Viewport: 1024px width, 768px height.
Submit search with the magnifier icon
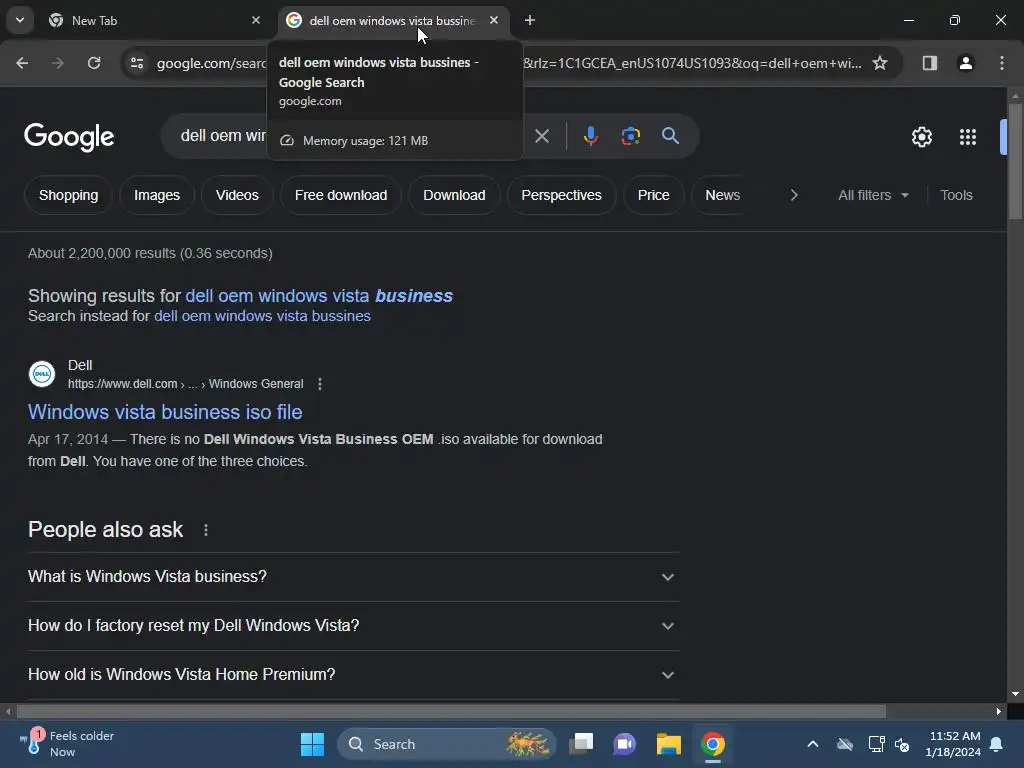coord(670,136)
